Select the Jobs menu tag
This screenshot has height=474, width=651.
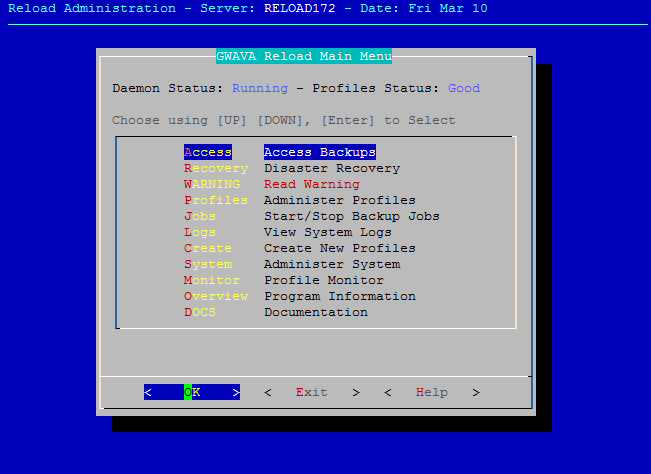coord(200,217)
